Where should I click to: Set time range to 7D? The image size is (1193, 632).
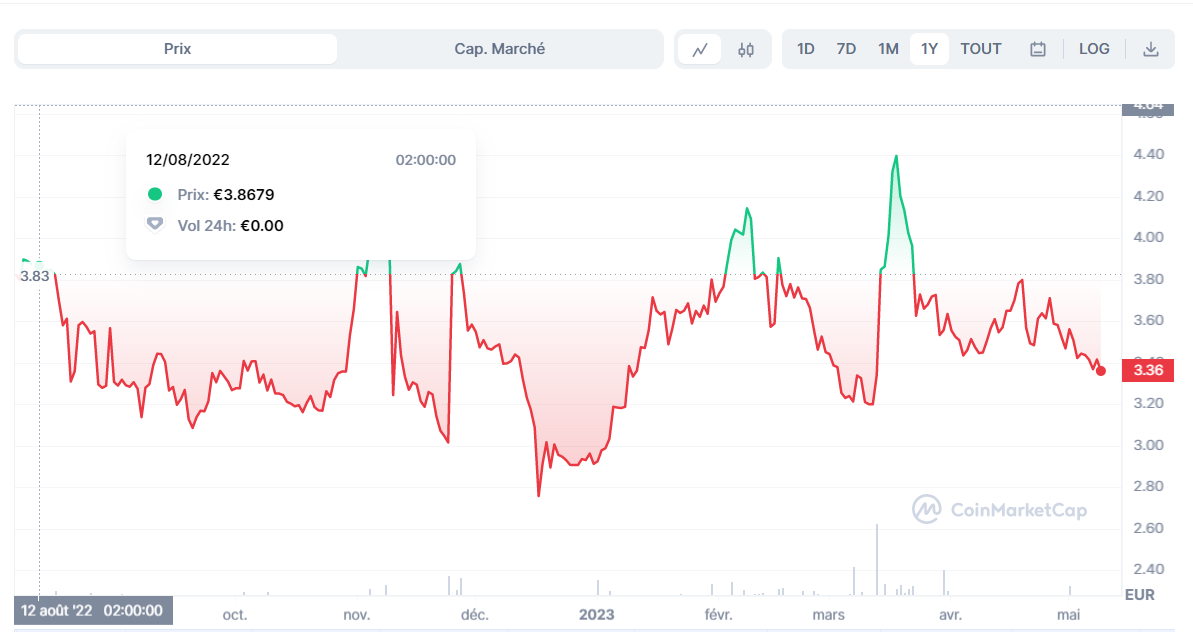pyautogui.click(x=846, y=49)
